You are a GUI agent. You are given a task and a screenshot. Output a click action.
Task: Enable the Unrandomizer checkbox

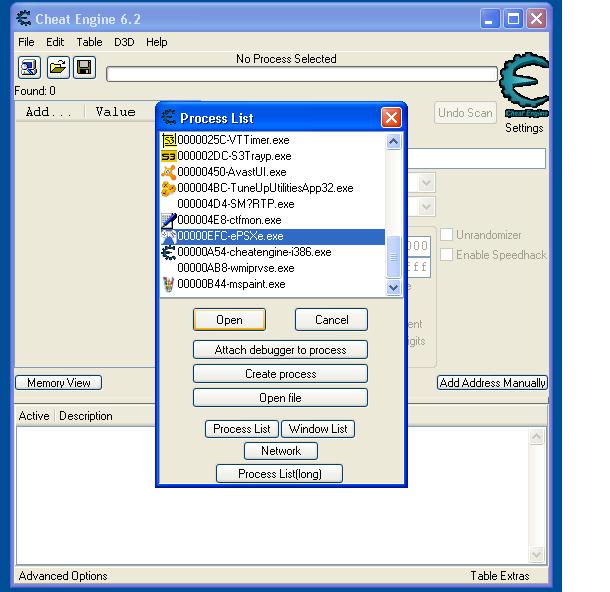[446, 235]
